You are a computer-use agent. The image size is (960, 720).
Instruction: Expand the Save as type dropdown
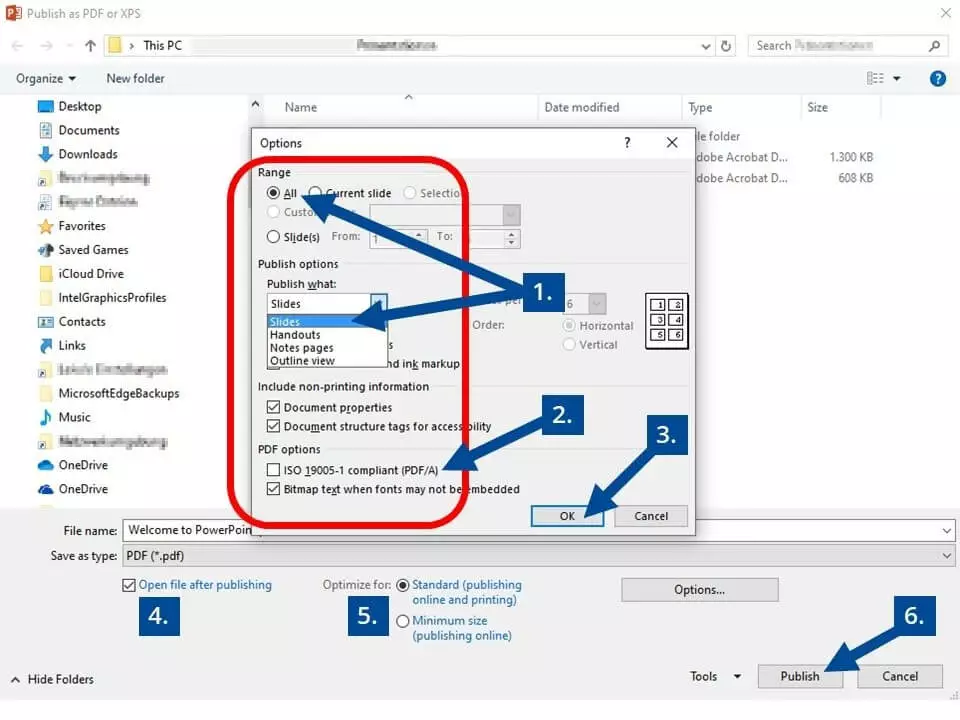(x=945, y=556)
